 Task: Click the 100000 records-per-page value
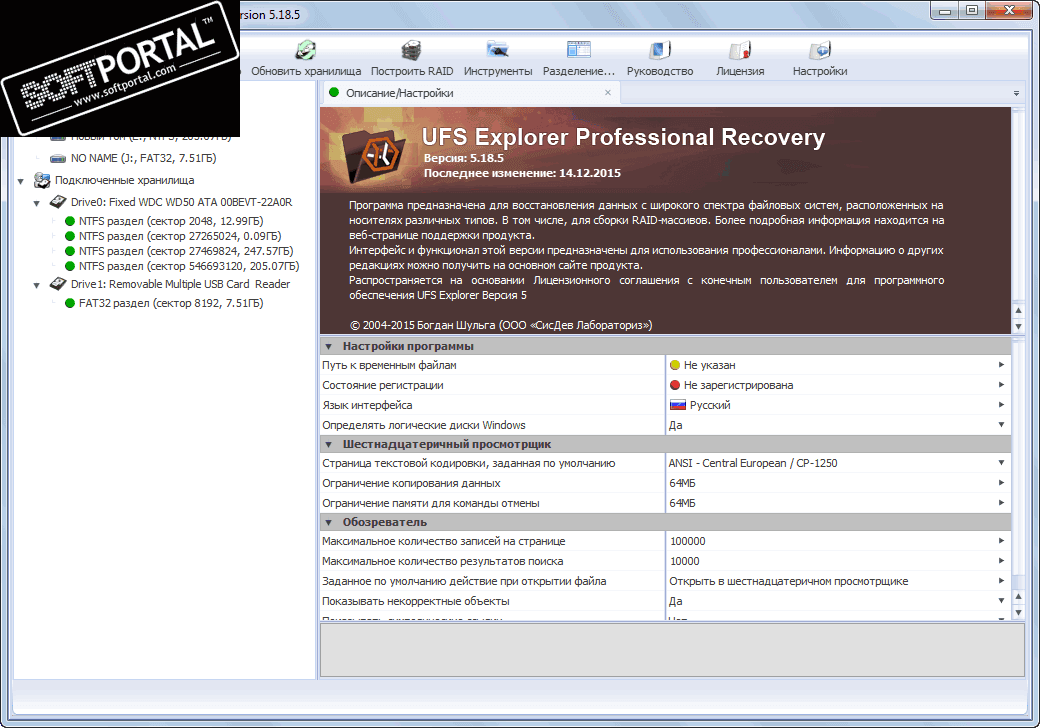pos(688,542)
